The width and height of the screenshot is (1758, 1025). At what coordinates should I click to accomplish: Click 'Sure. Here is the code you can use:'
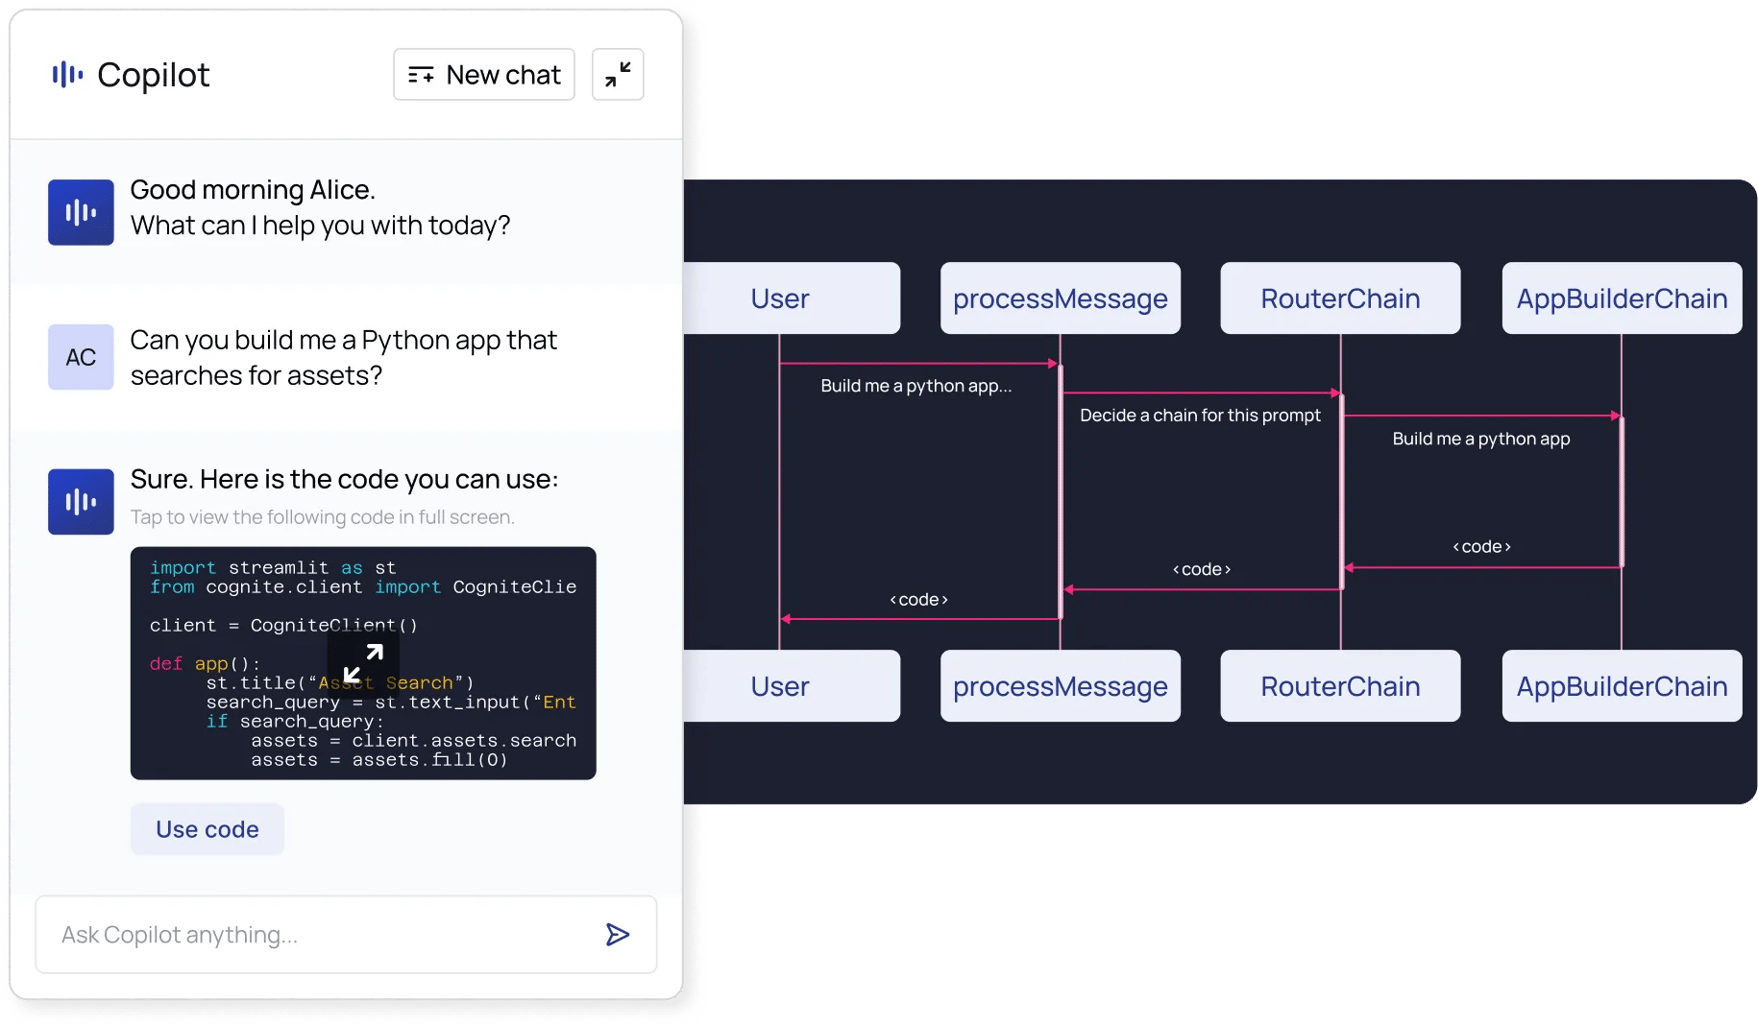pyautogui.click(x=344, y=479)
